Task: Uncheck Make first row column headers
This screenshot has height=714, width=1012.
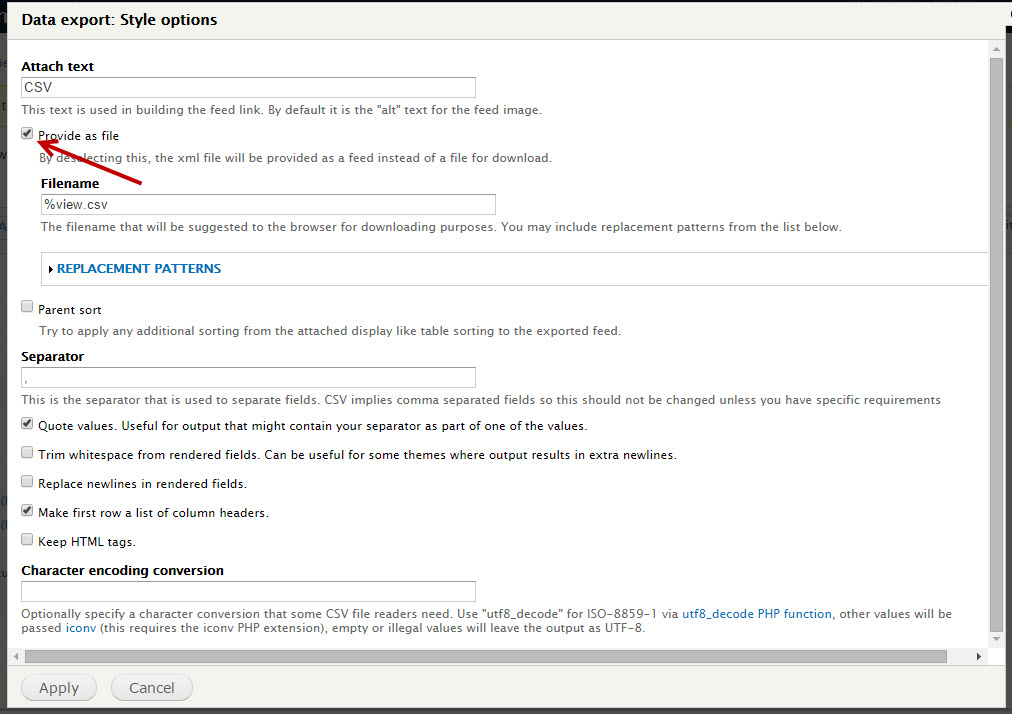Action: click(x=27, y=511)
